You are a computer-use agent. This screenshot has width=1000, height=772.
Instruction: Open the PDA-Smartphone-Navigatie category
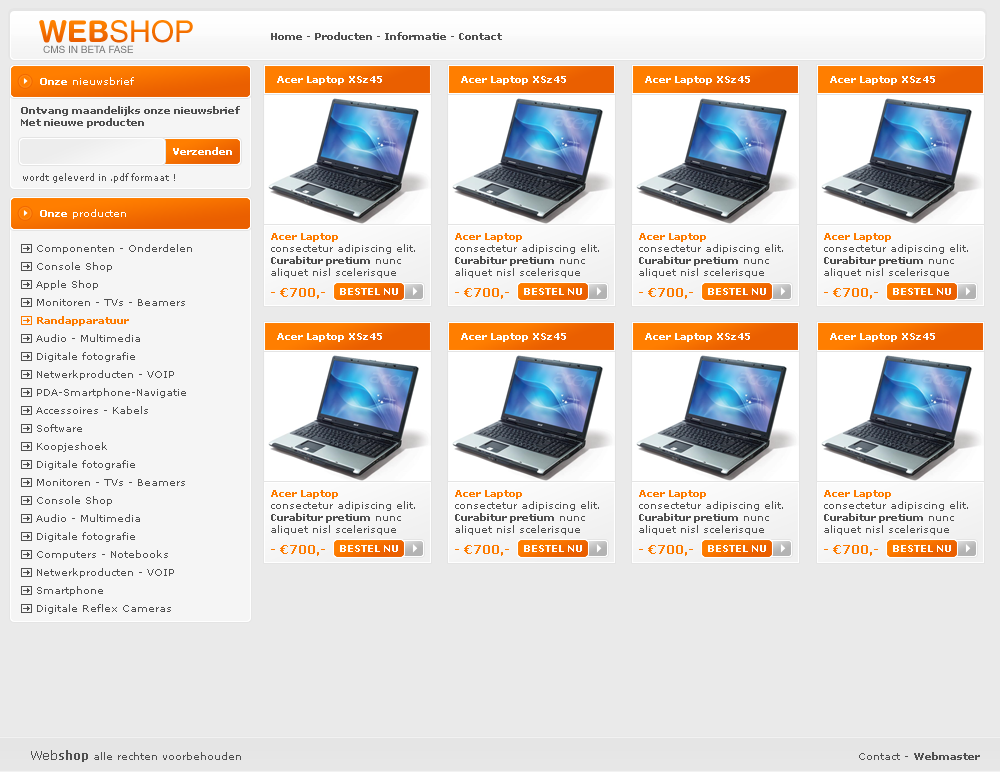(111, 392)
